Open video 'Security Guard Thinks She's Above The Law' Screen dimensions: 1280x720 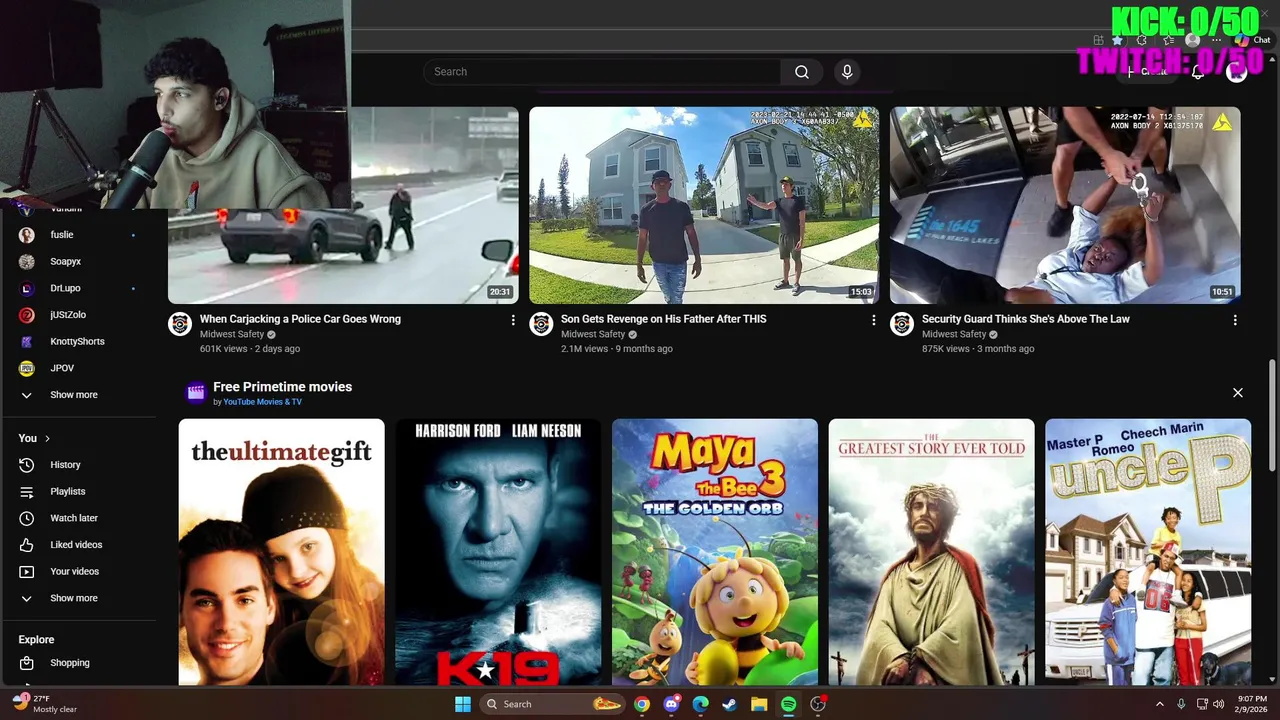(1026, 319)
